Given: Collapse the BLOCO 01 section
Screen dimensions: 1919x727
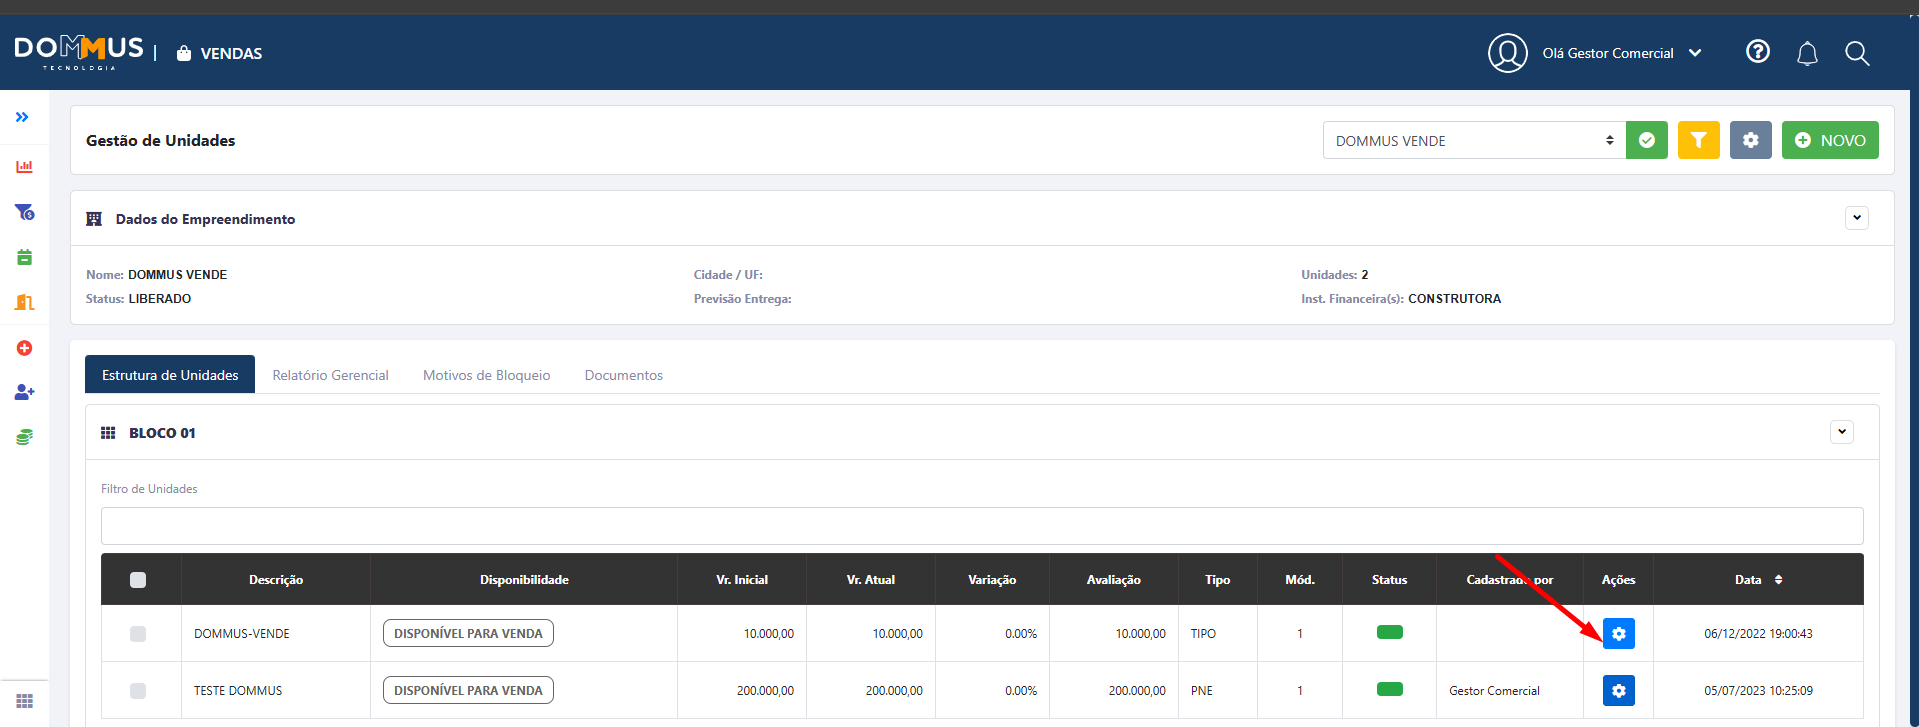Looking at the screenshot, I should tap(1841, 432).
